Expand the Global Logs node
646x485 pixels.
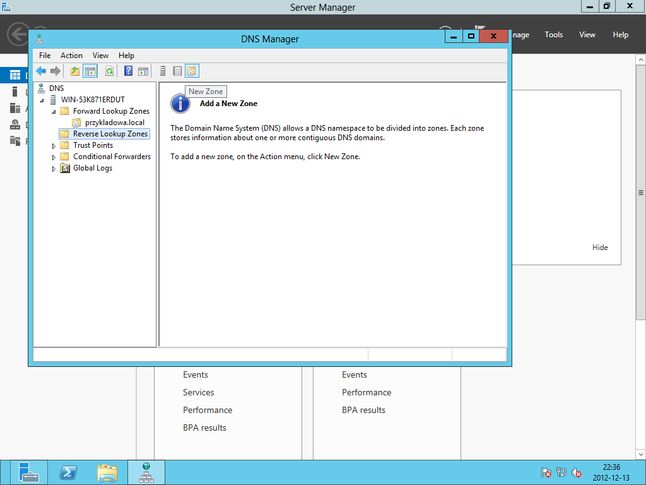click(54, 169)
